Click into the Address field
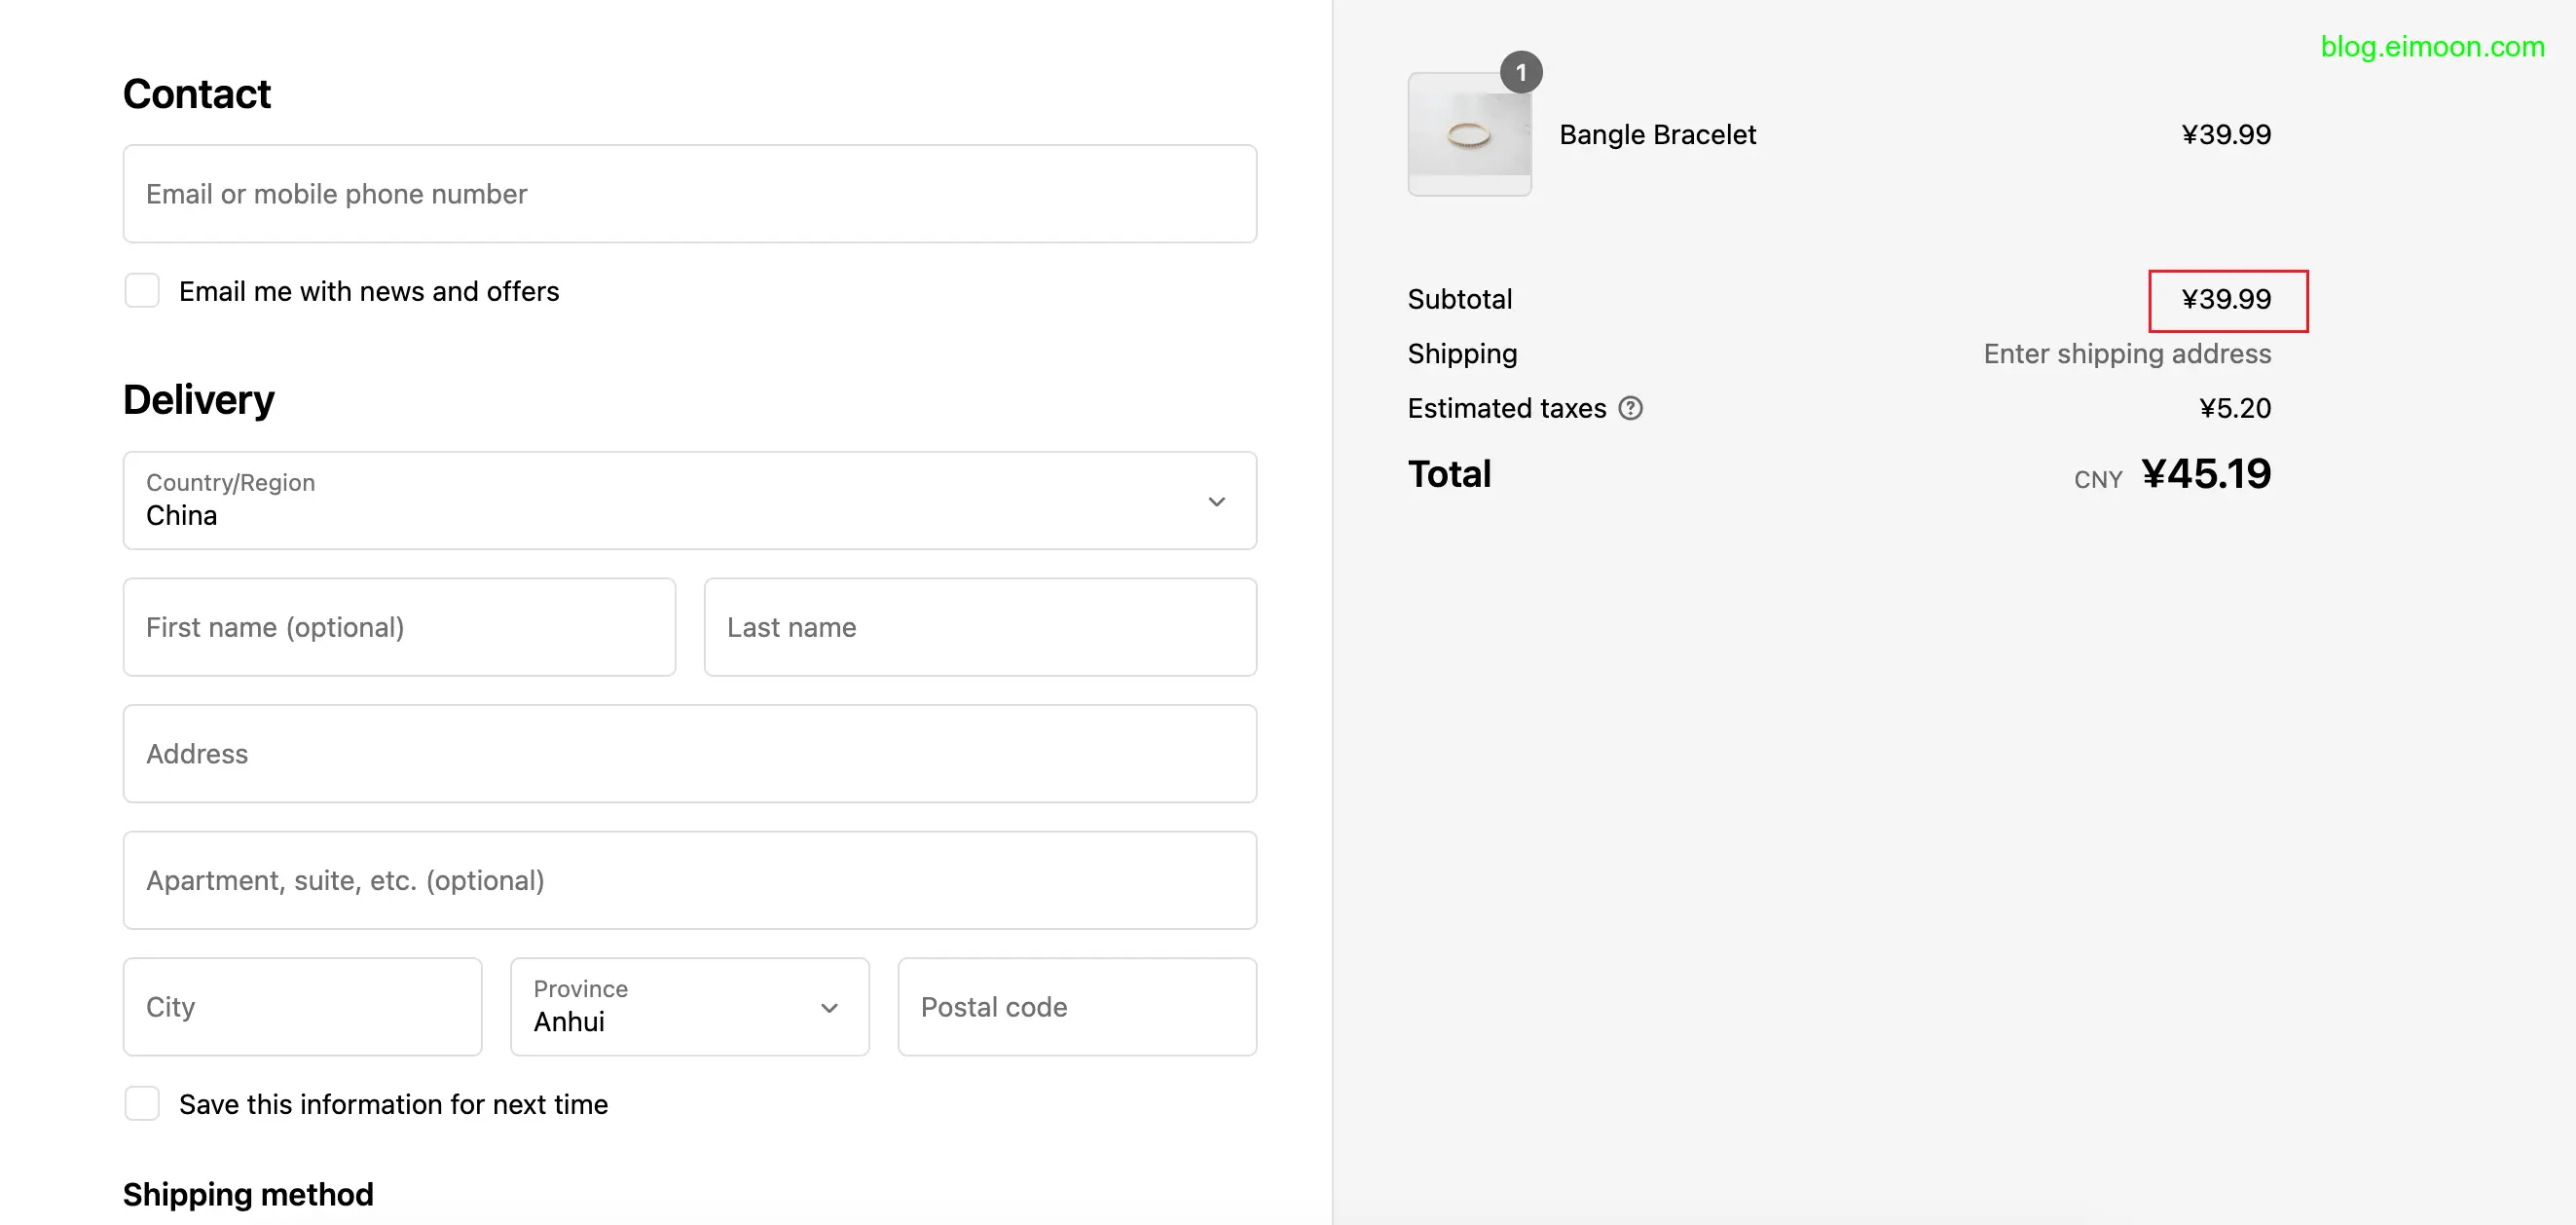This screenshot has width=2576, height=1225. tap(688, 753)
